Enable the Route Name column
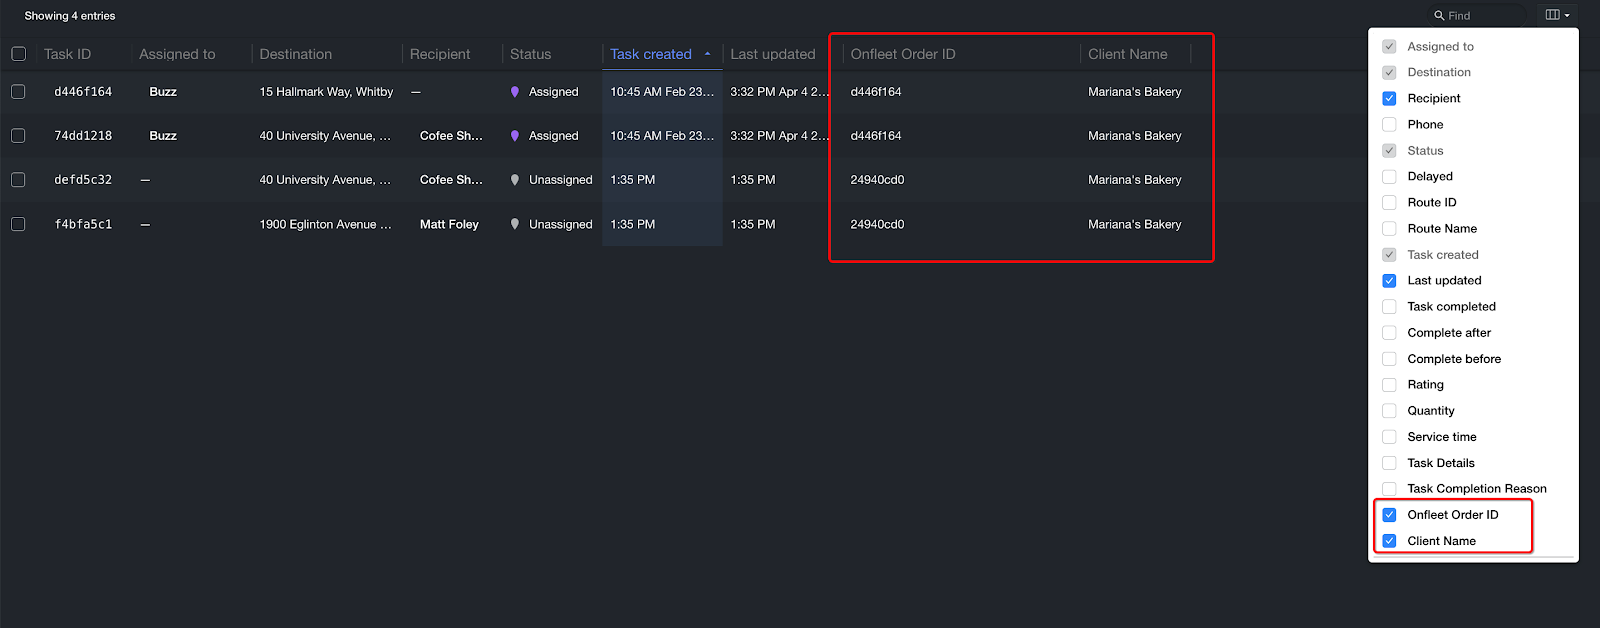This screenshot has width=1600, height=628. tap(1389, 229)
